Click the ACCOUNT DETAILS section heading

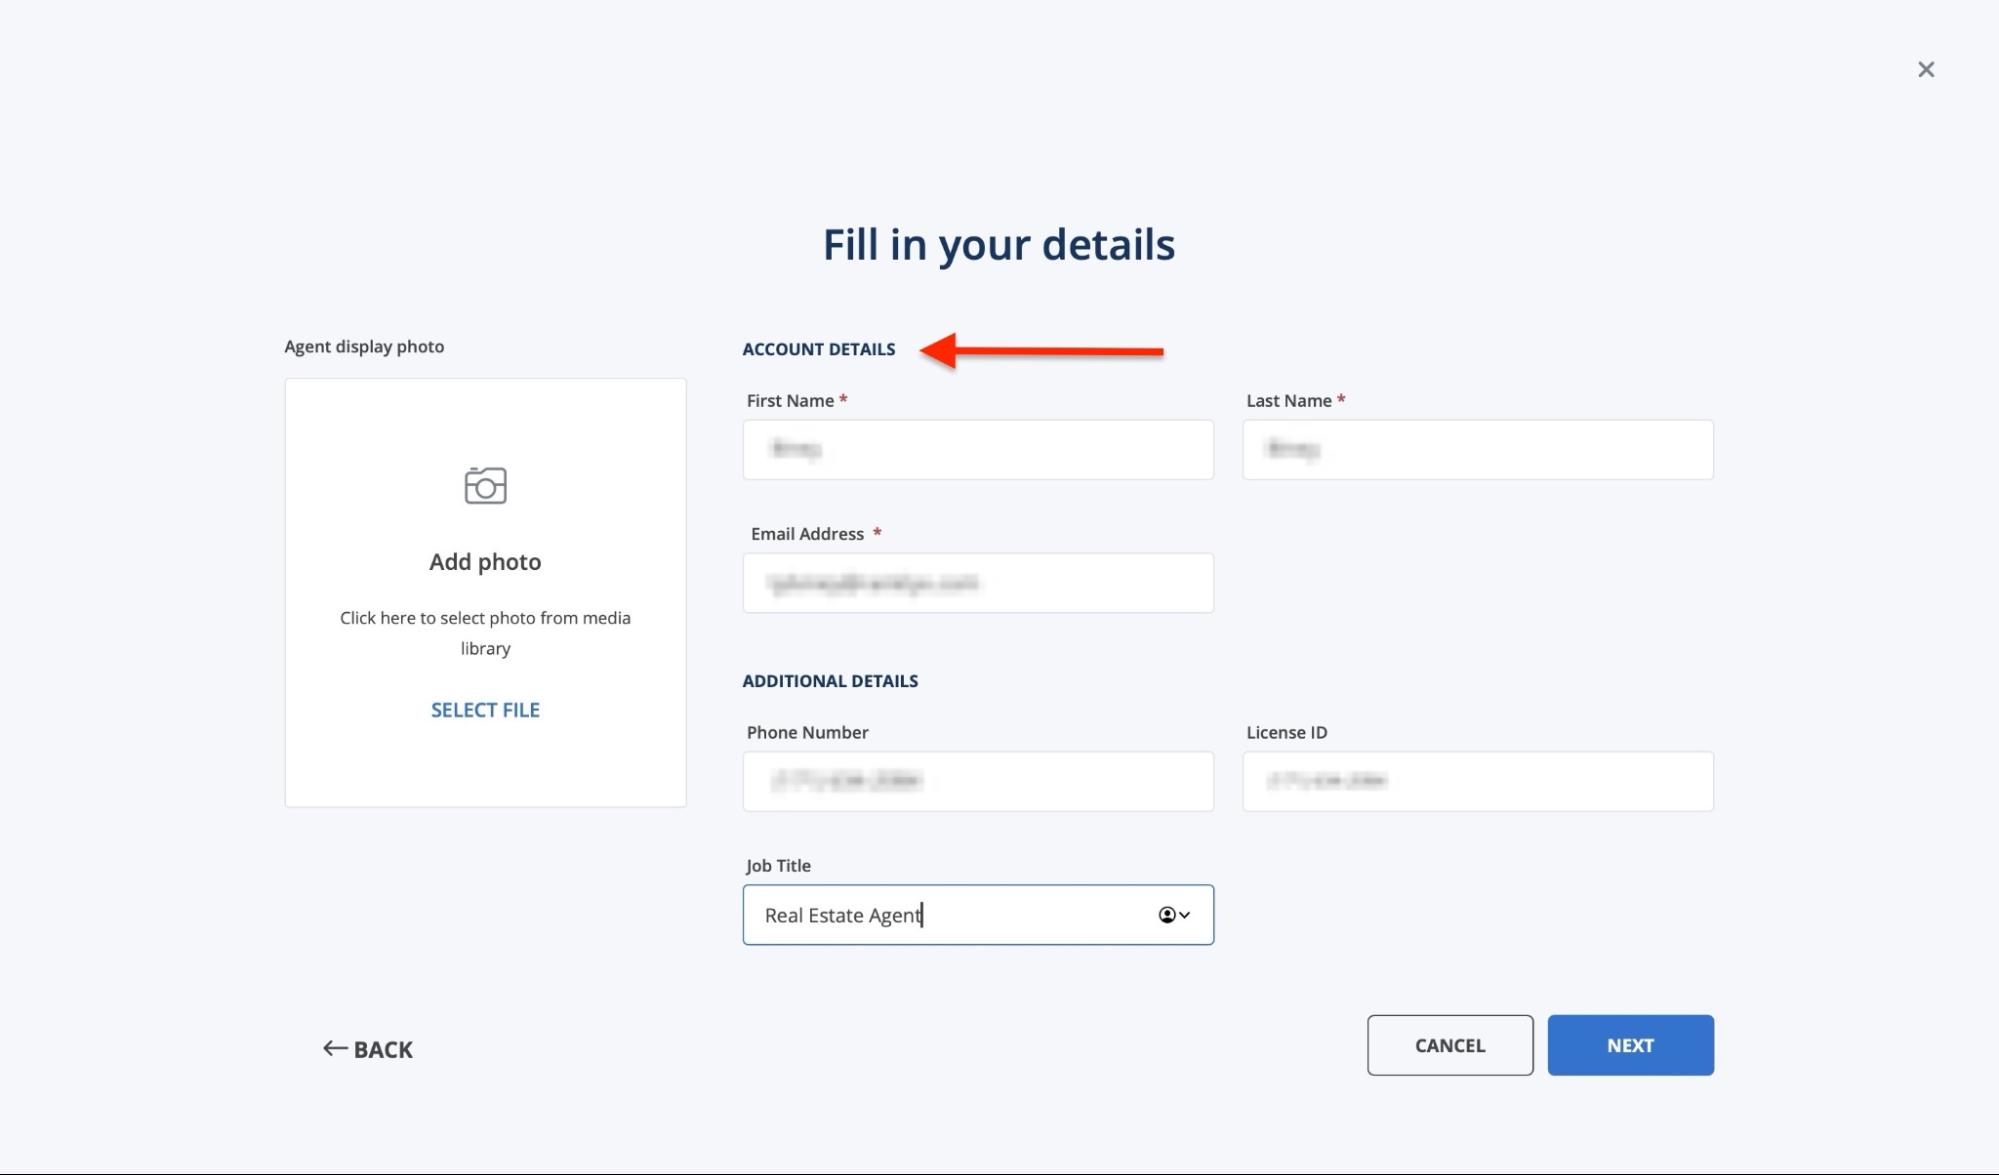[x=818, y=349]
